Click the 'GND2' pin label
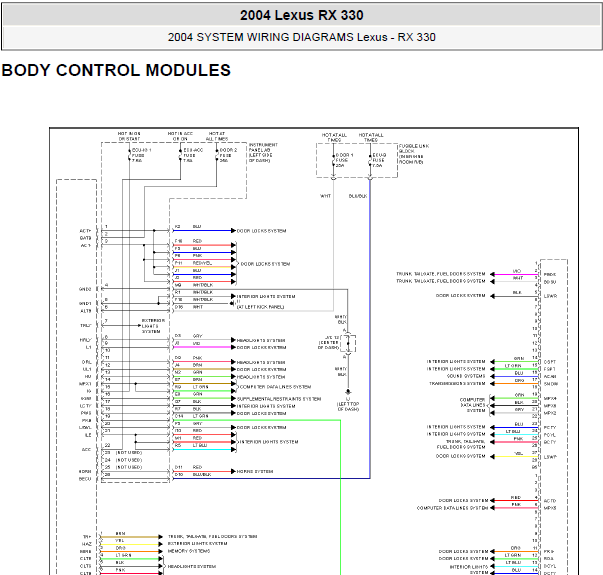 [85, 289]
